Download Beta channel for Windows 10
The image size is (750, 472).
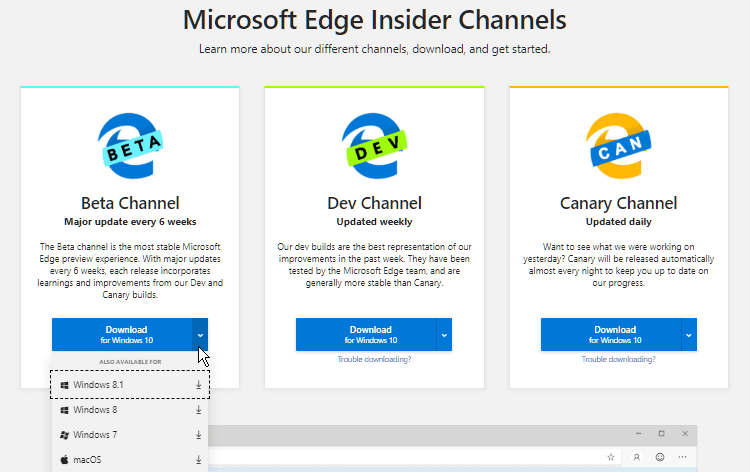click(122, 335)
